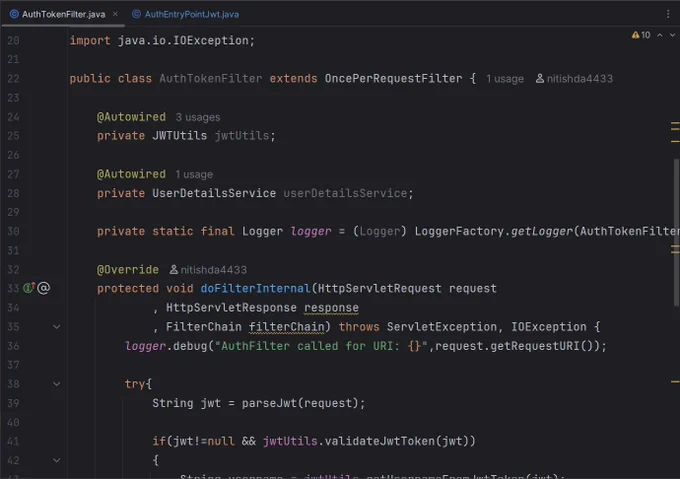The image size is (680, 479).
Task: Click the vertical editor scrollbar
Action: click(677, 232)
